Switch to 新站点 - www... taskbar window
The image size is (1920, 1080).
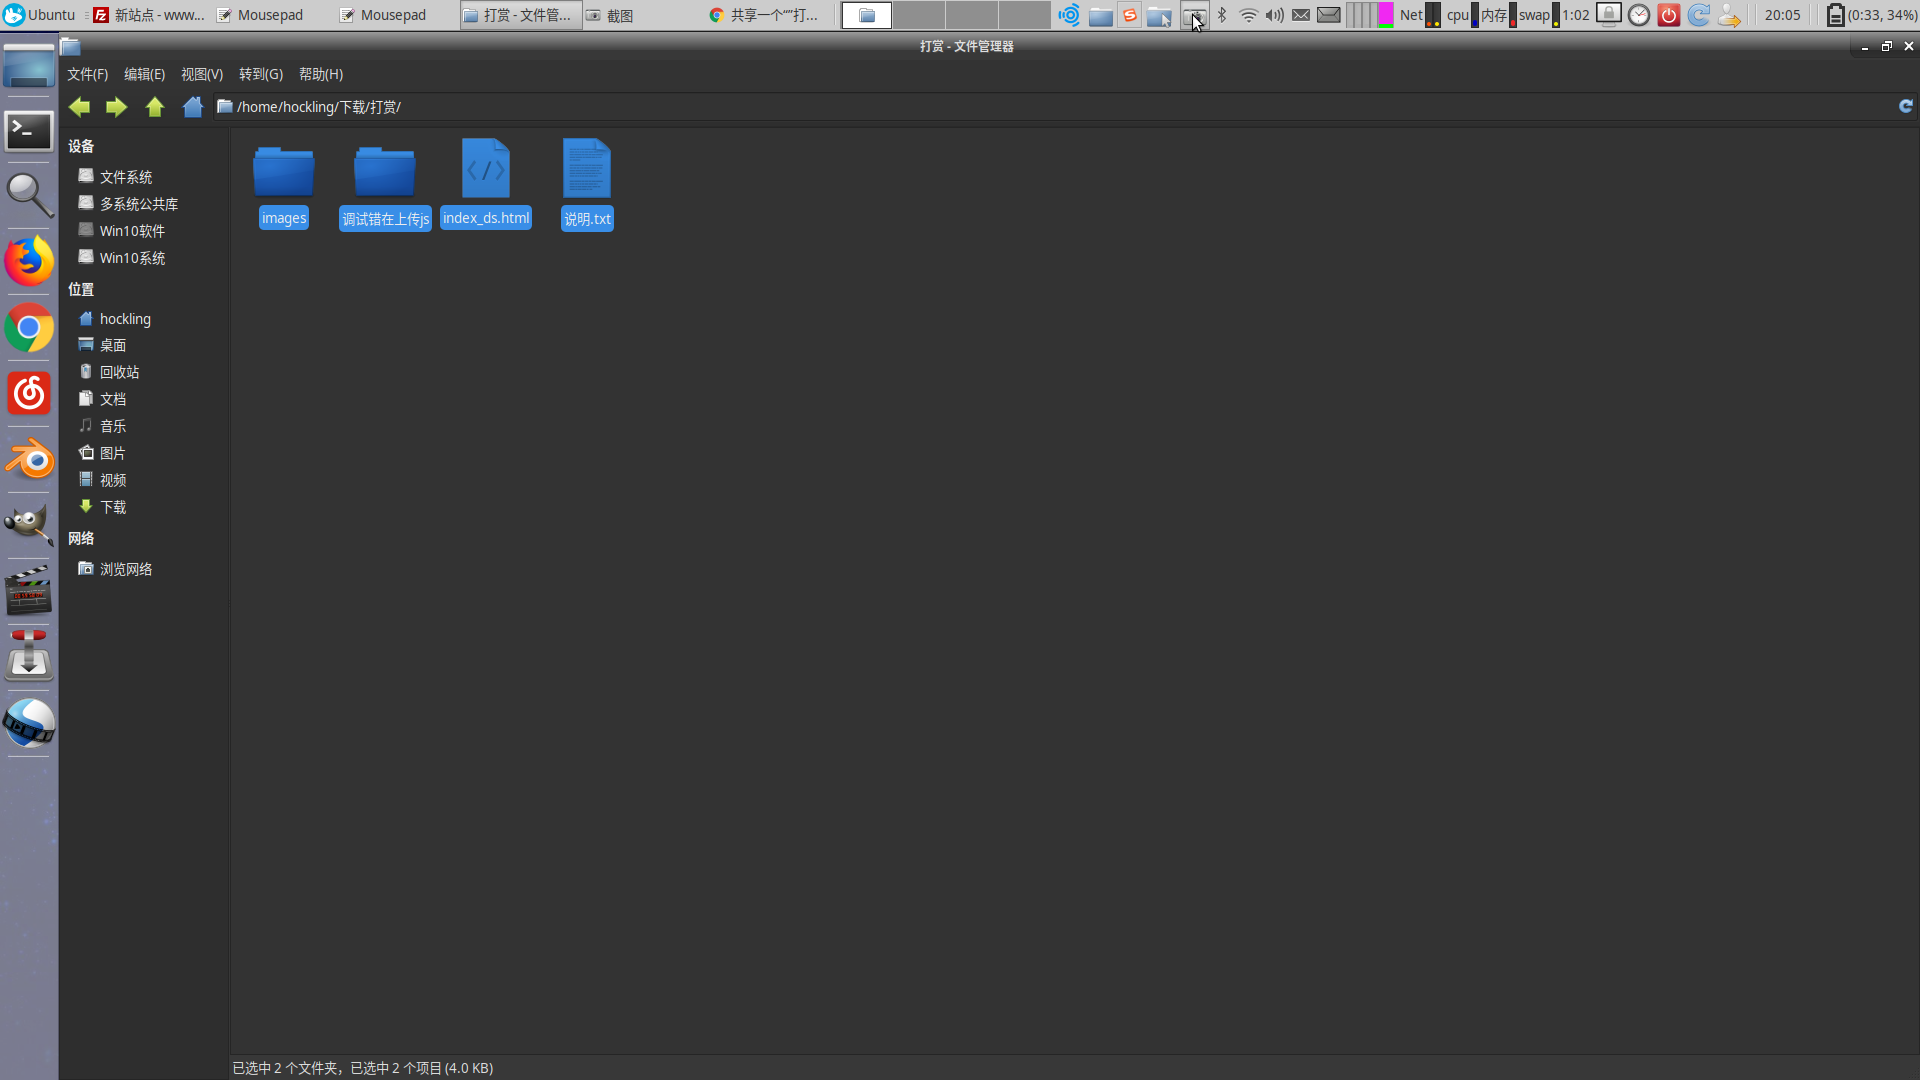click(x=149, y=15)
